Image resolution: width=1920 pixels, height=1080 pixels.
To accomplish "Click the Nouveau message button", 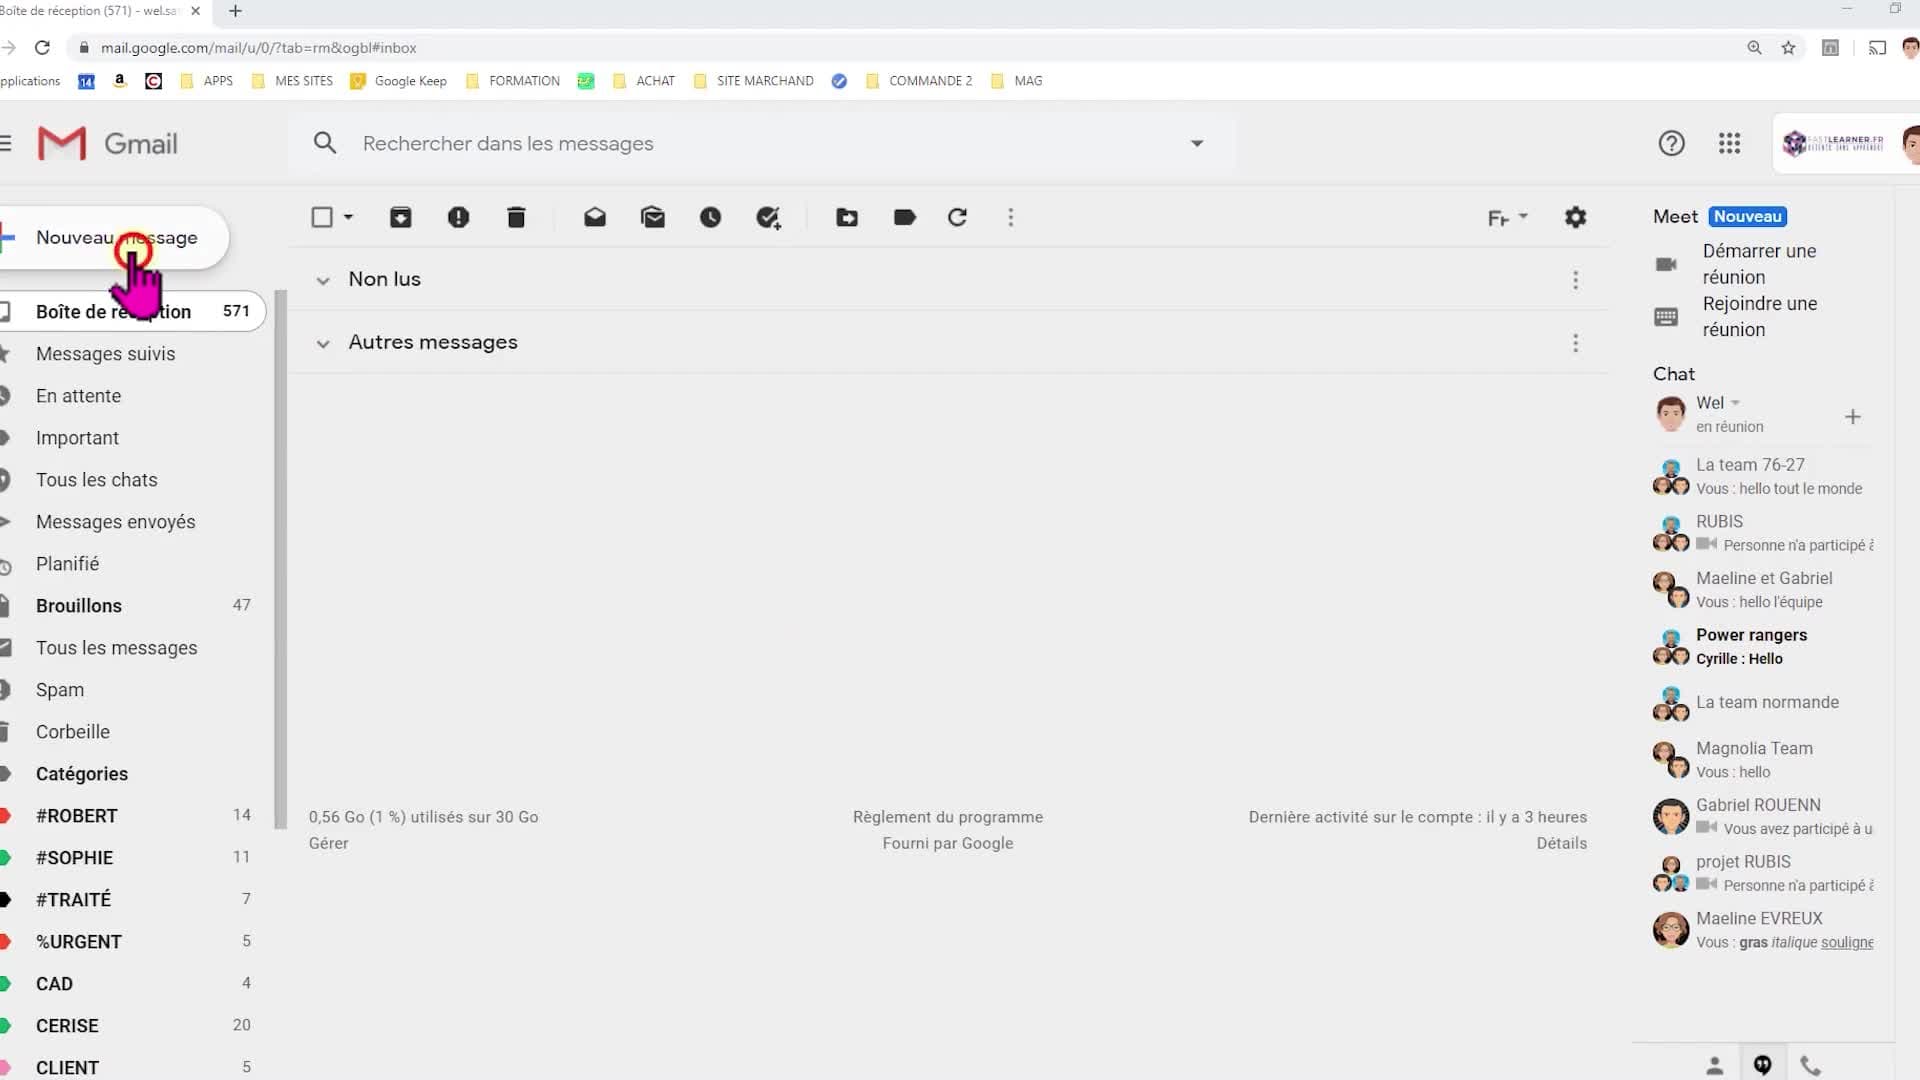I will [115, 238].
